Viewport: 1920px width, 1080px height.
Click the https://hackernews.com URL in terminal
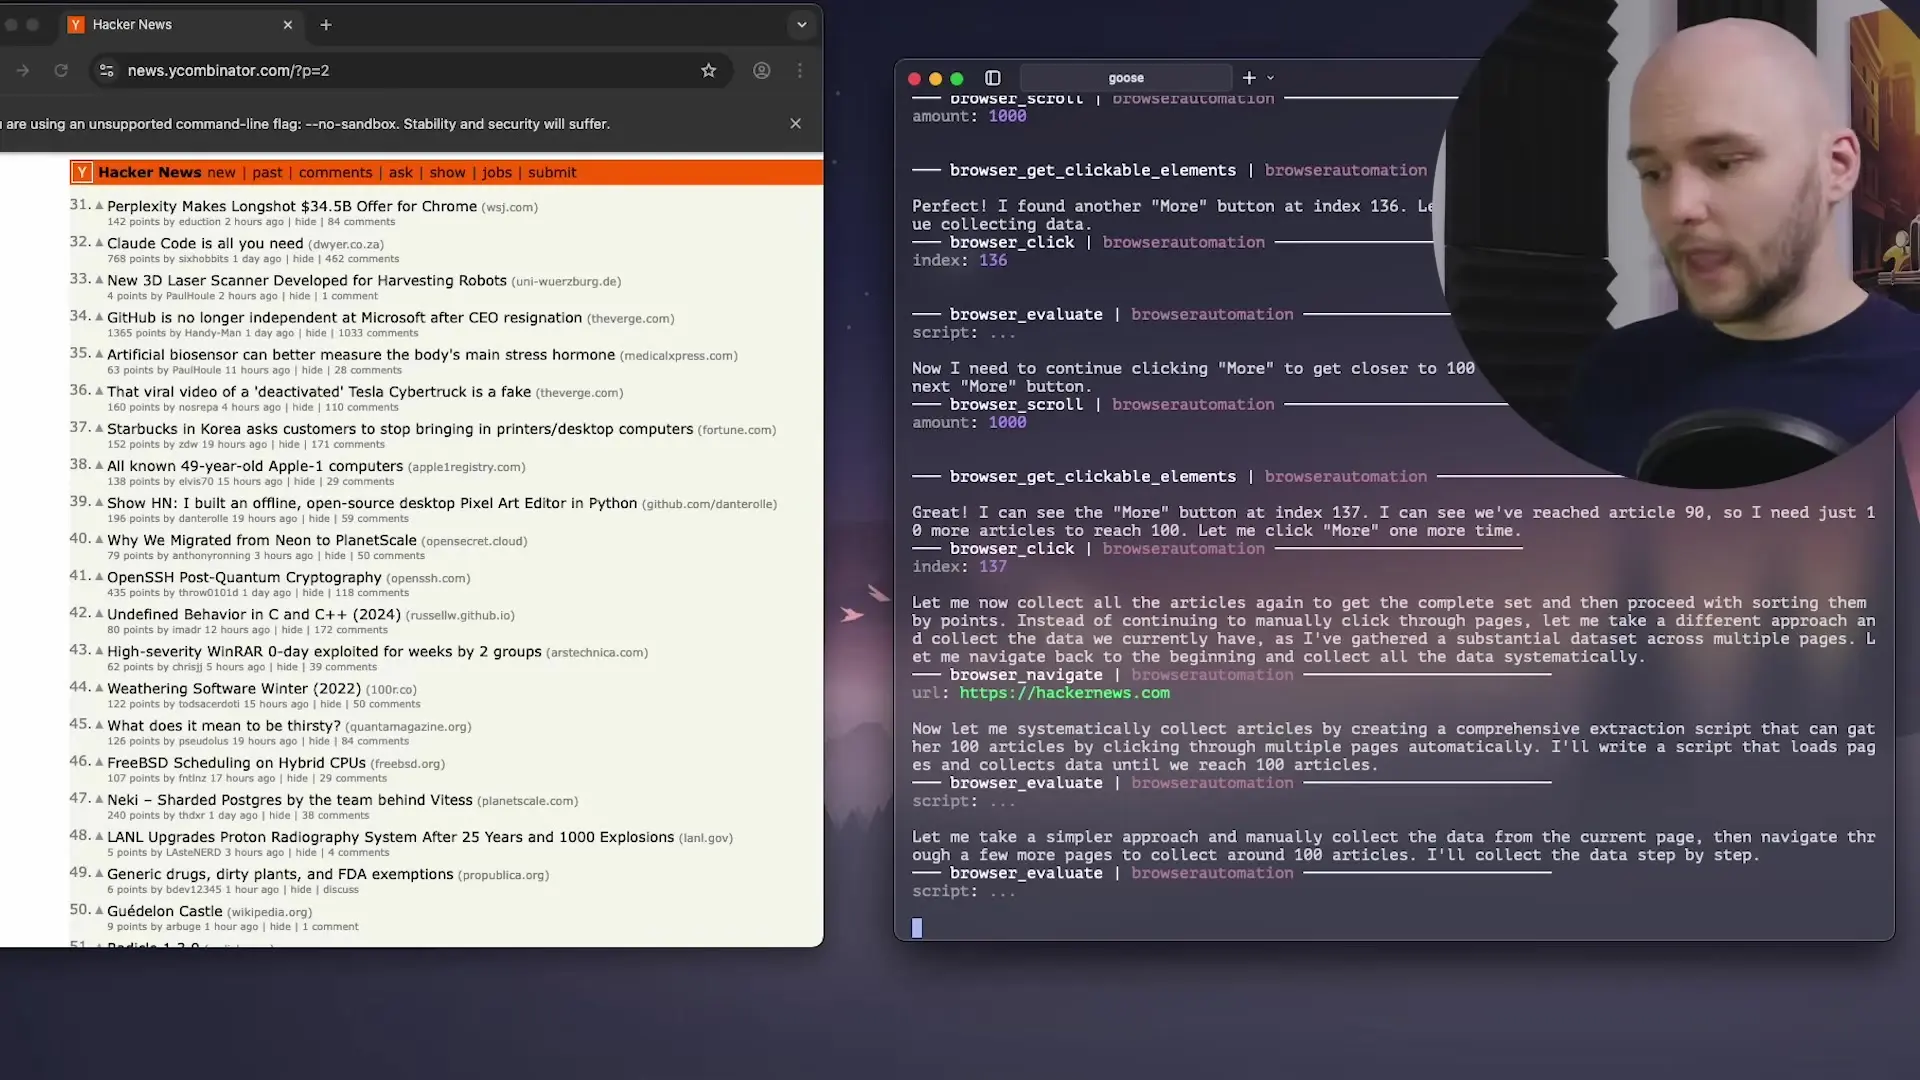click(1064, 692)
